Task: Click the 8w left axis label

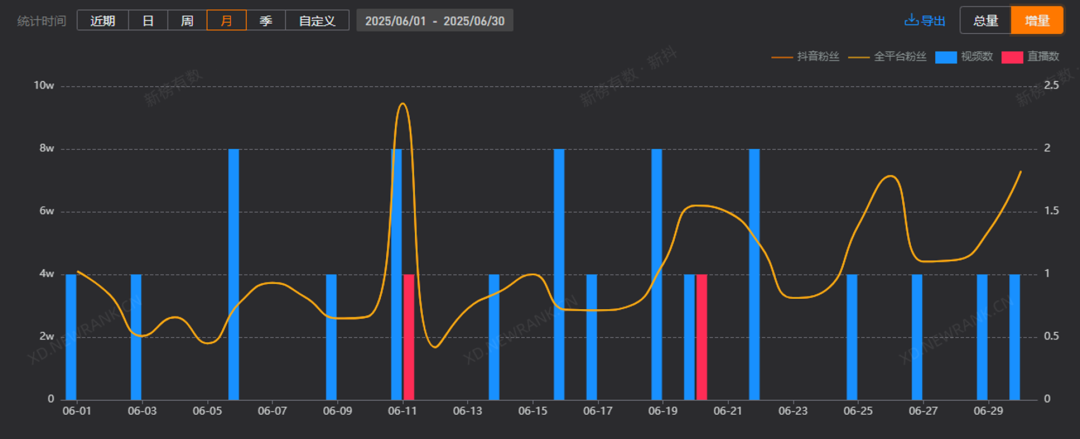Action: coord(47,148)
